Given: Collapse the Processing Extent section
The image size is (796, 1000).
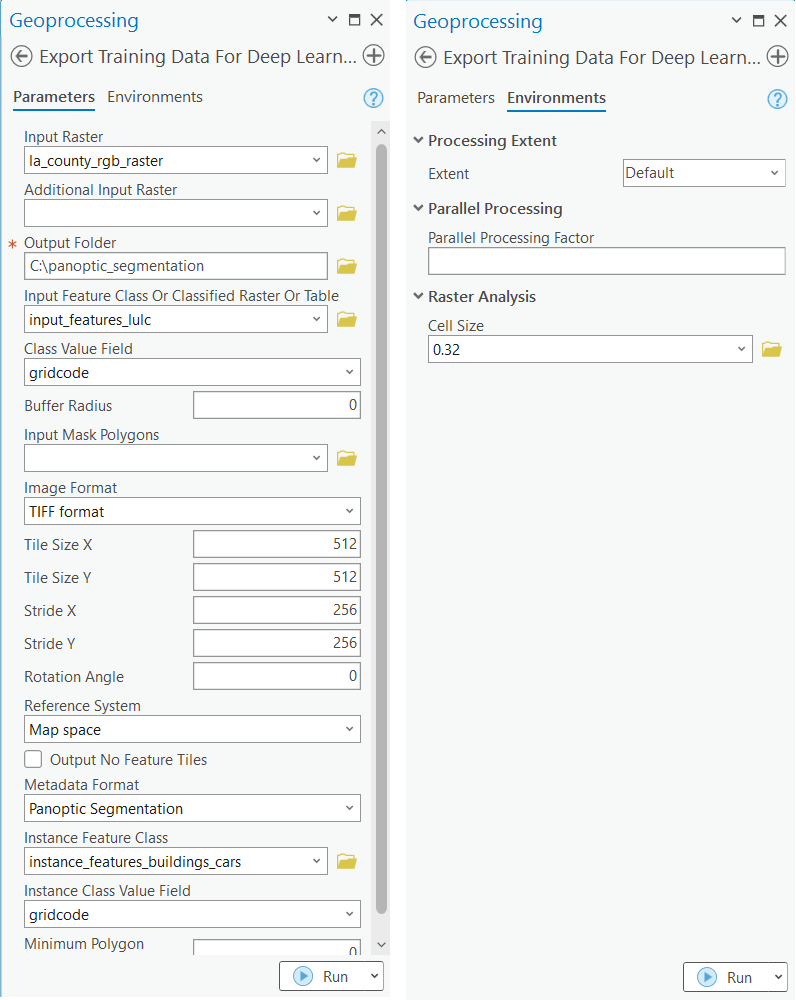Looking at the screenshot, I should (418, 141).
